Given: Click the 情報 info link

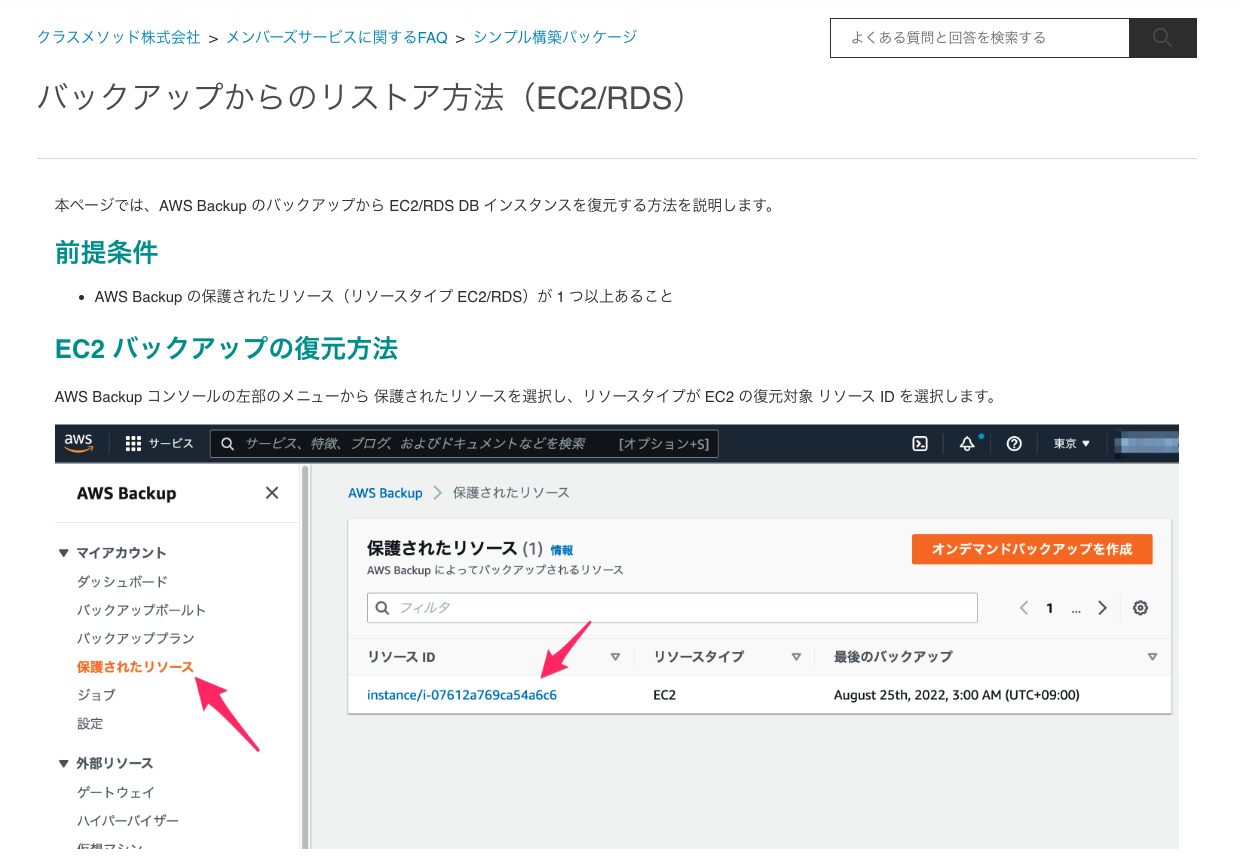Looking at the screenshot, I should pyautogui.click(x=562, y=550).
